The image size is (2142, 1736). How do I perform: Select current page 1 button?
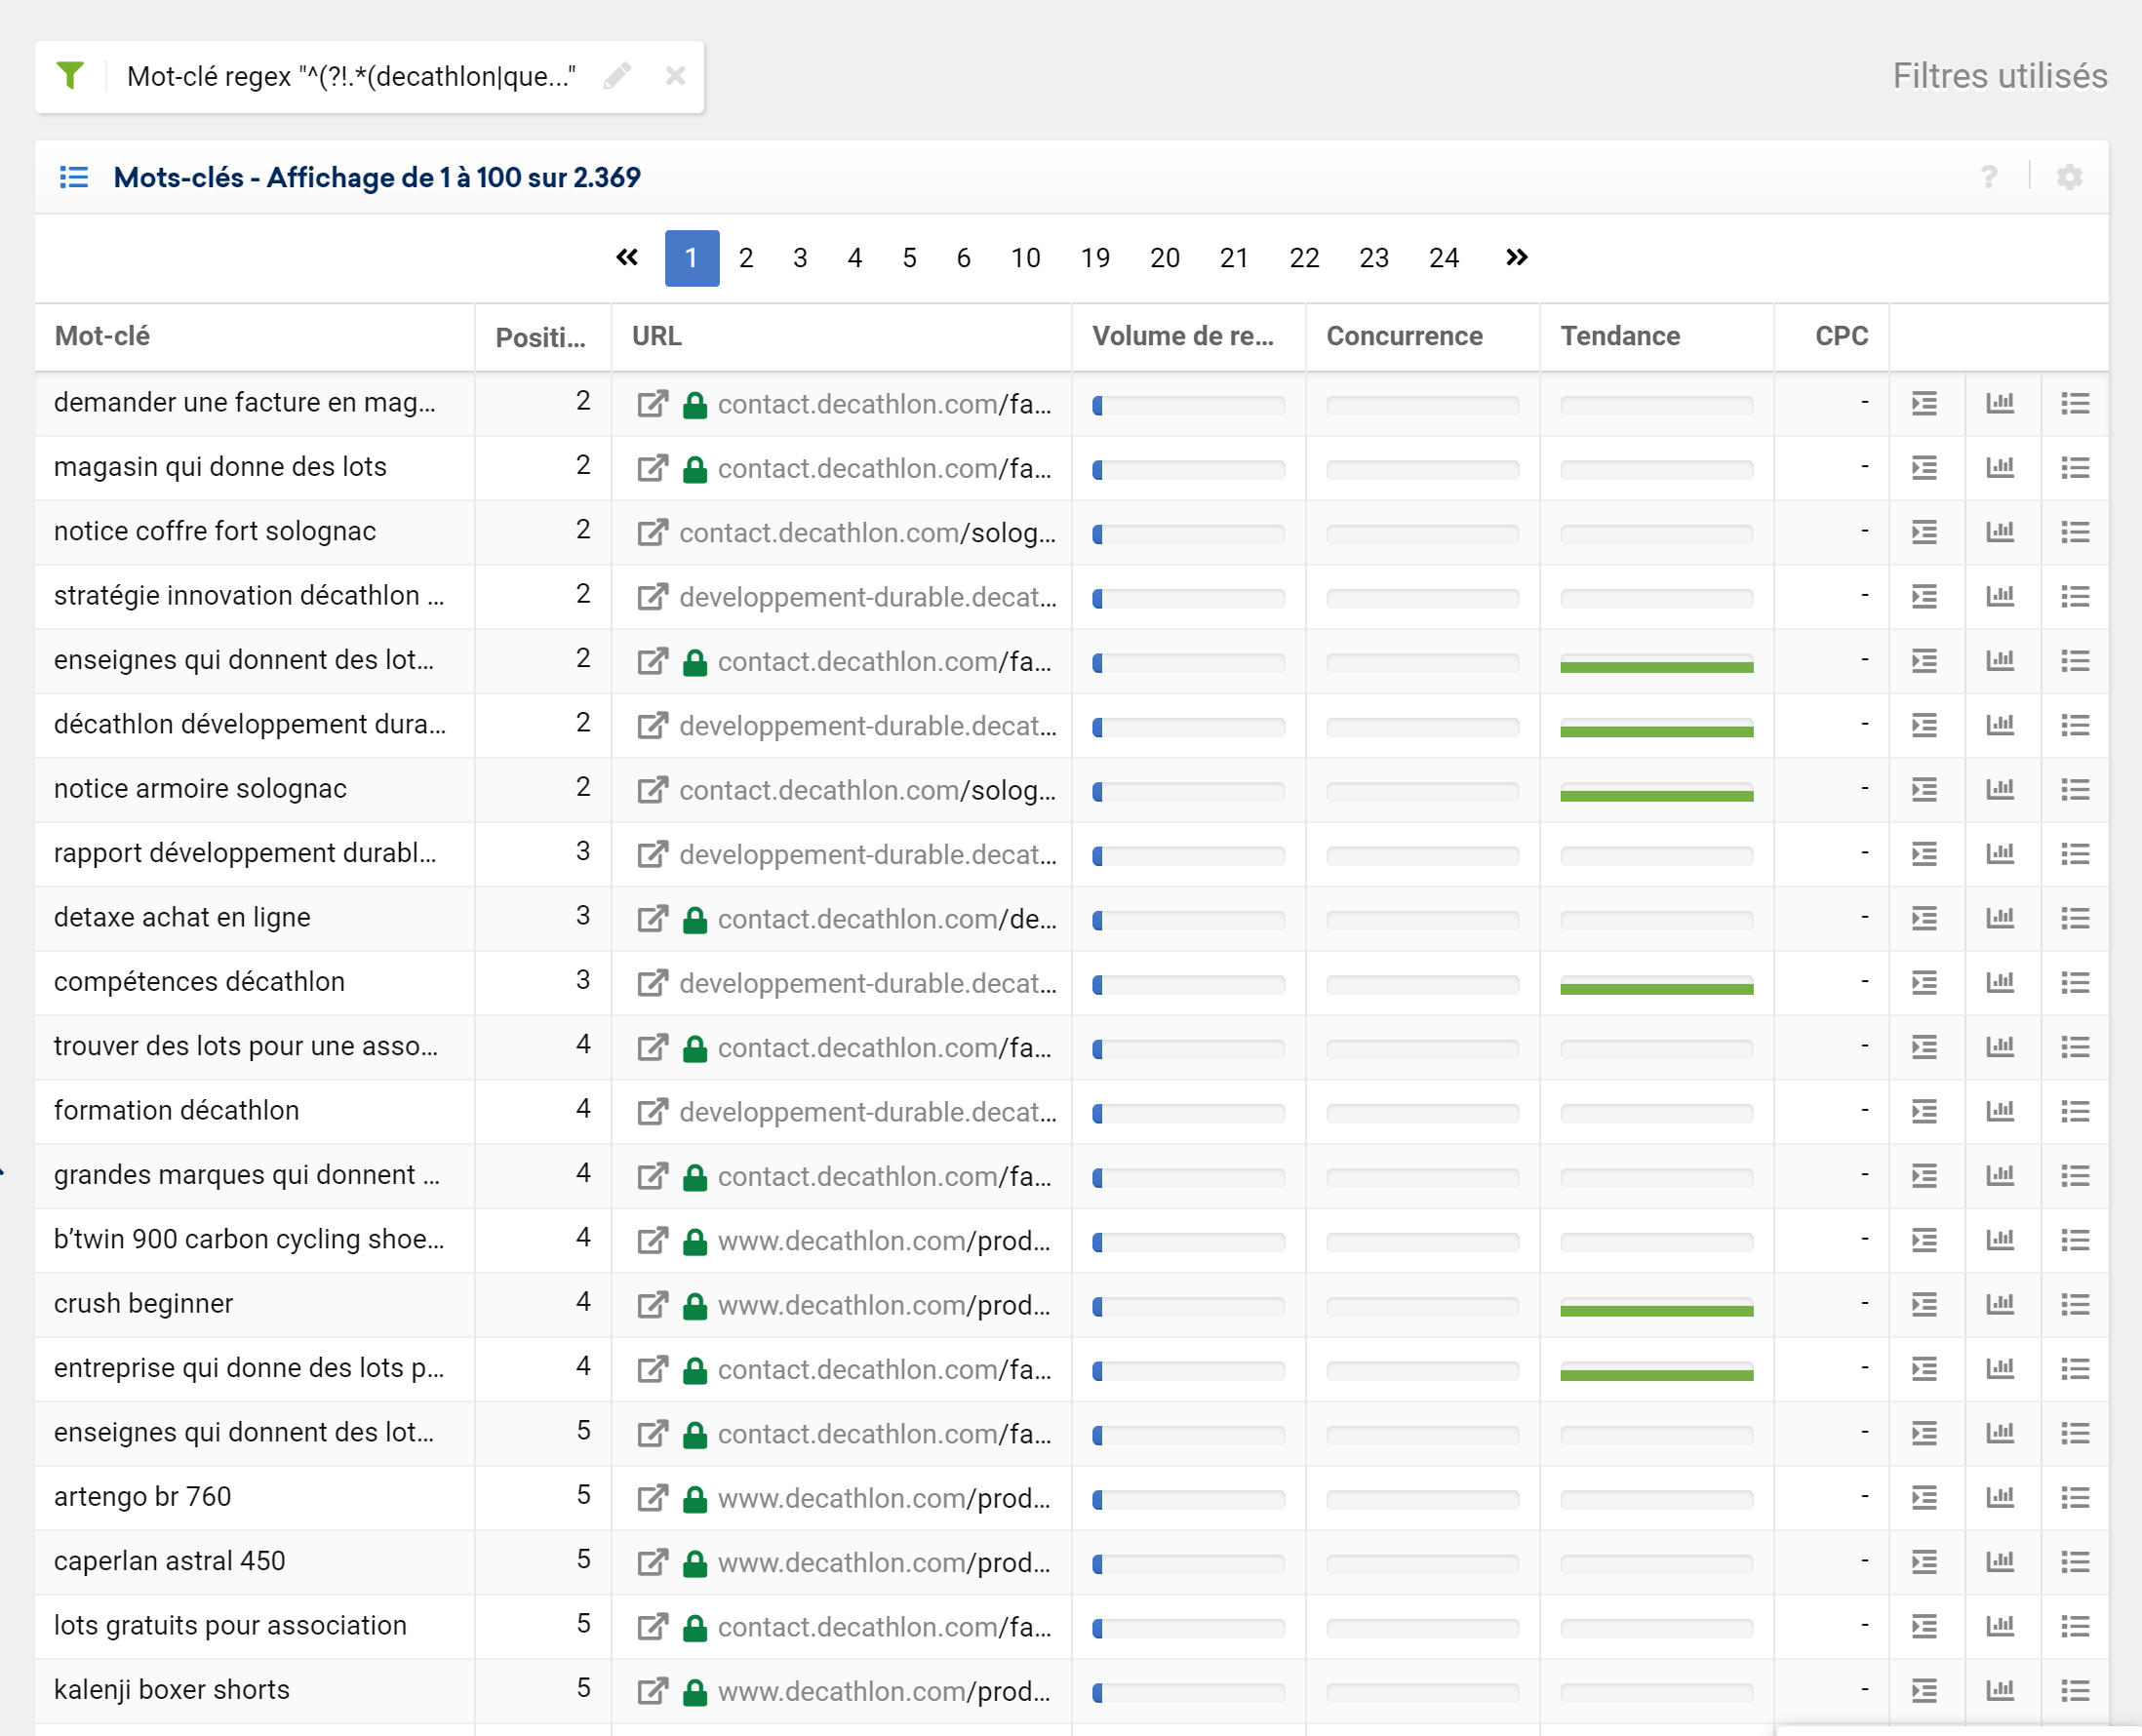691,258
